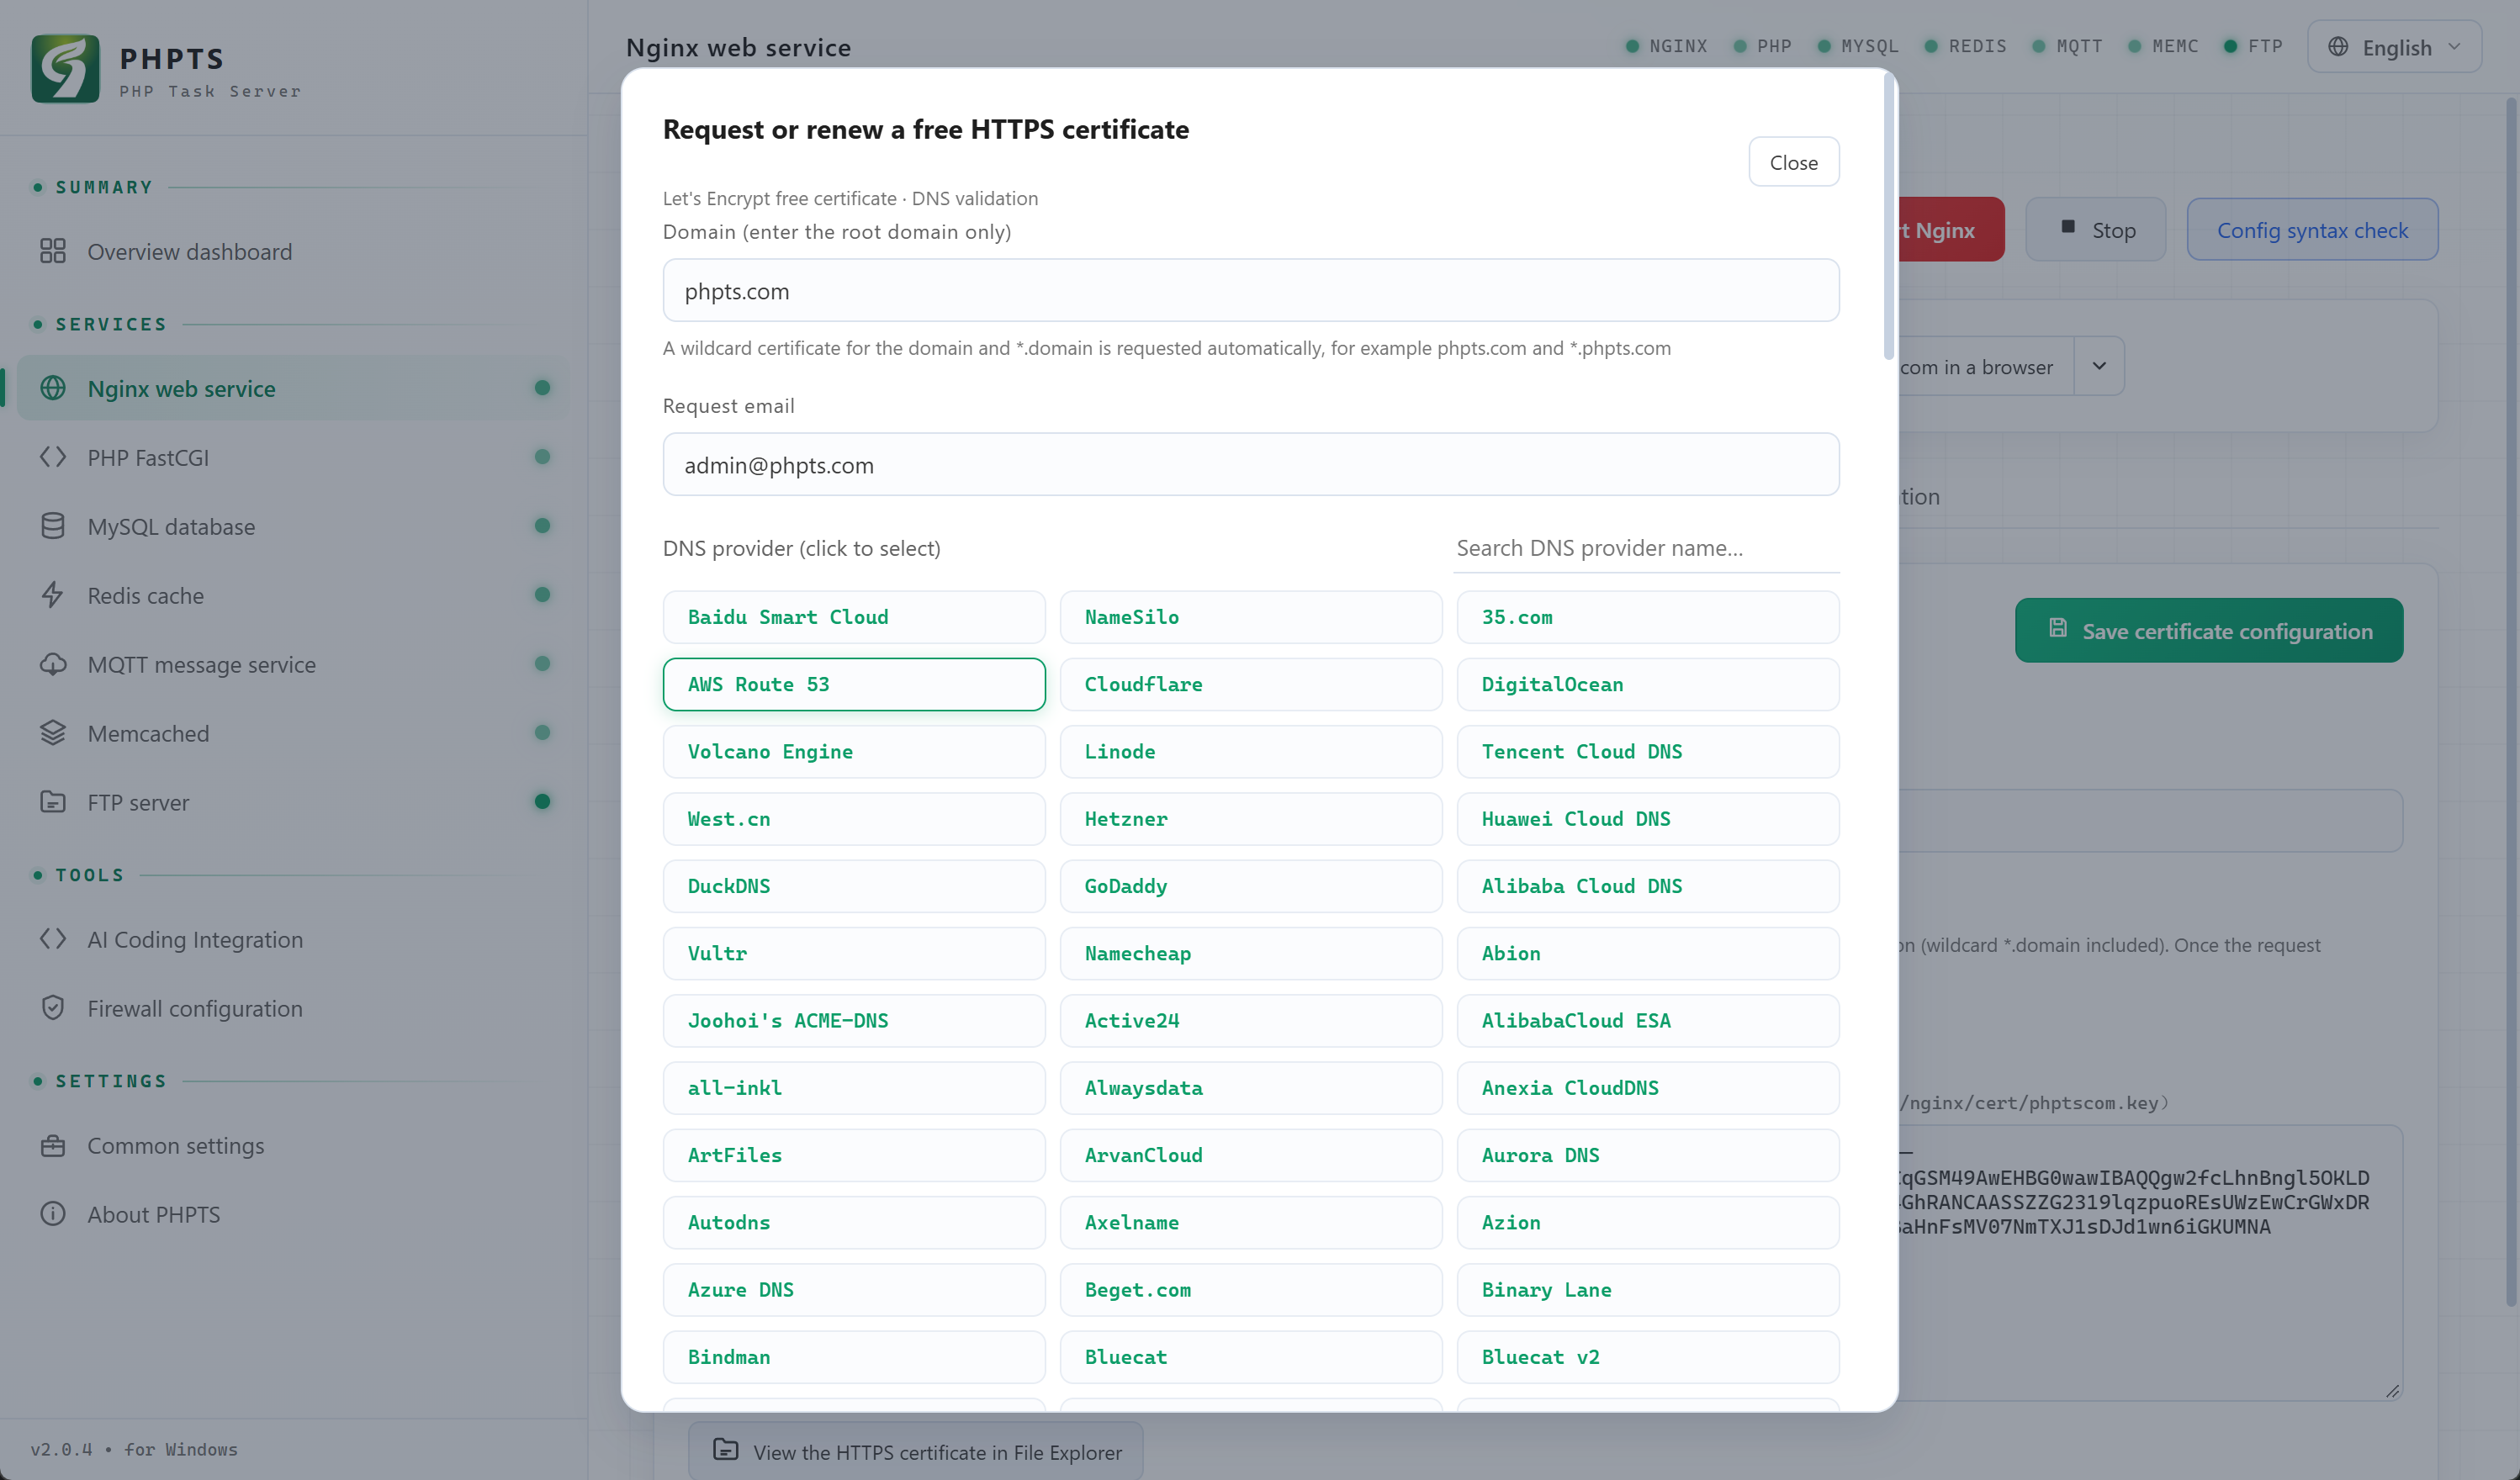The image size is (2520, 1480).
Task: Open PHP FastCGI service page
Action: [293, 457]
